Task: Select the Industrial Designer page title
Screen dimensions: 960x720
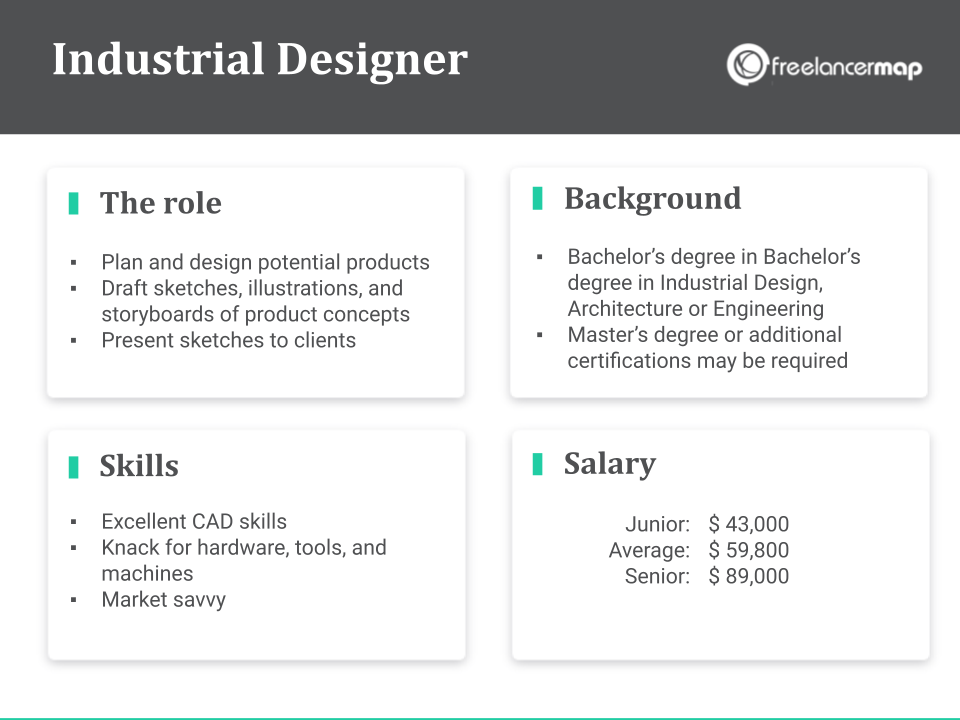Action: tap(260, 61)
